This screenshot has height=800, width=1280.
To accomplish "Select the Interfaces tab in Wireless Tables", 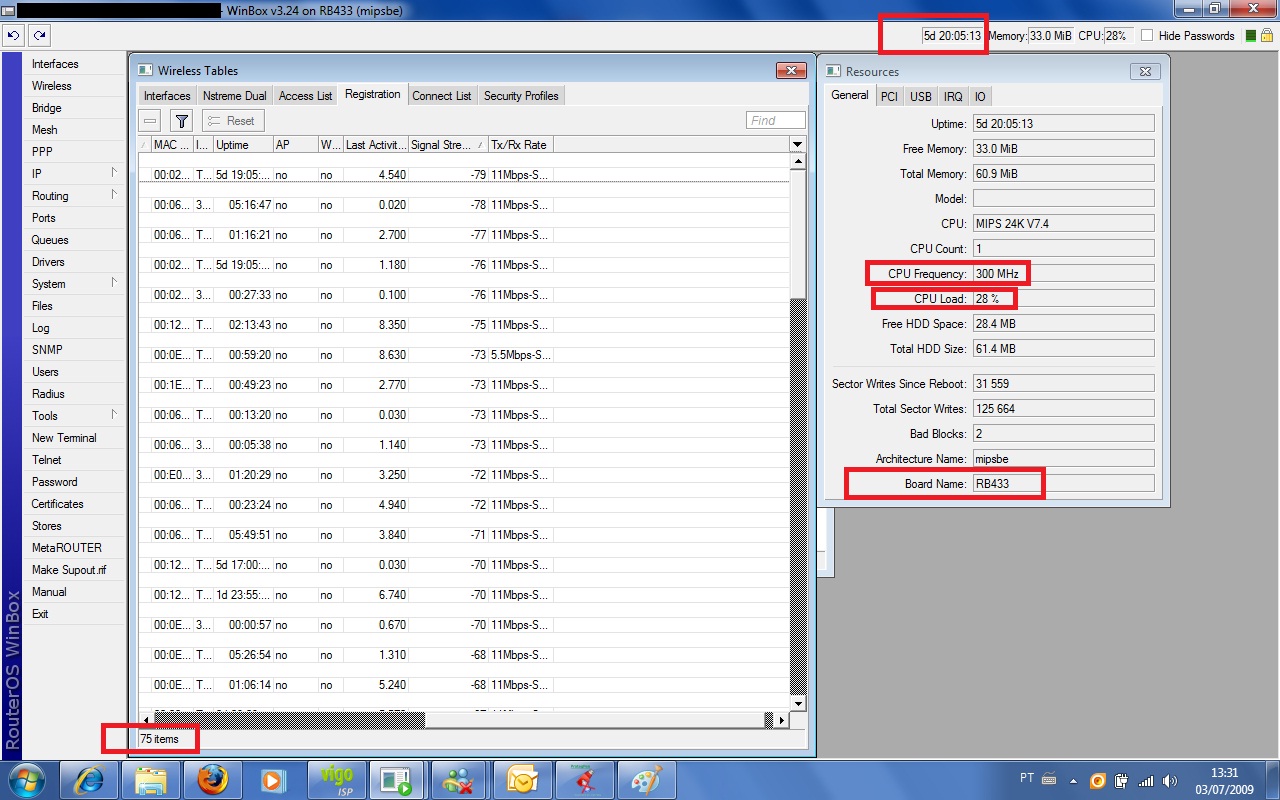I will coord(167,96).
